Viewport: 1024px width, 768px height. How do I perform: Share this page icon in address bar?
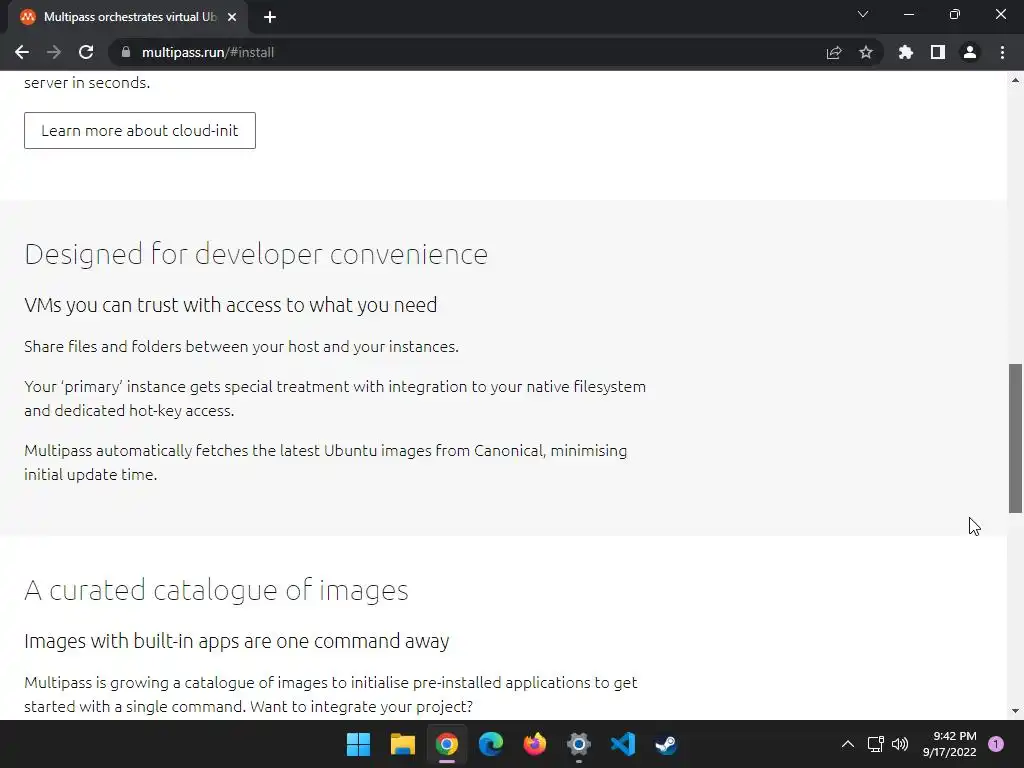(834, 52)
